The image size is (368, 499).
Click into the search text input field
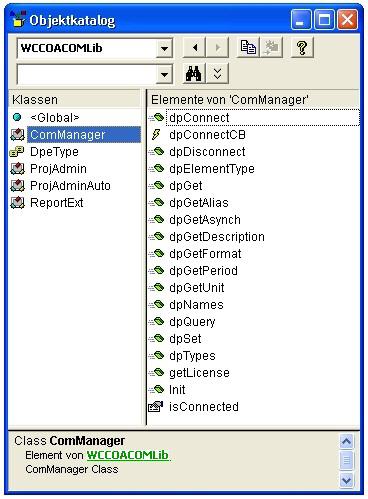[x=87, y=74]
